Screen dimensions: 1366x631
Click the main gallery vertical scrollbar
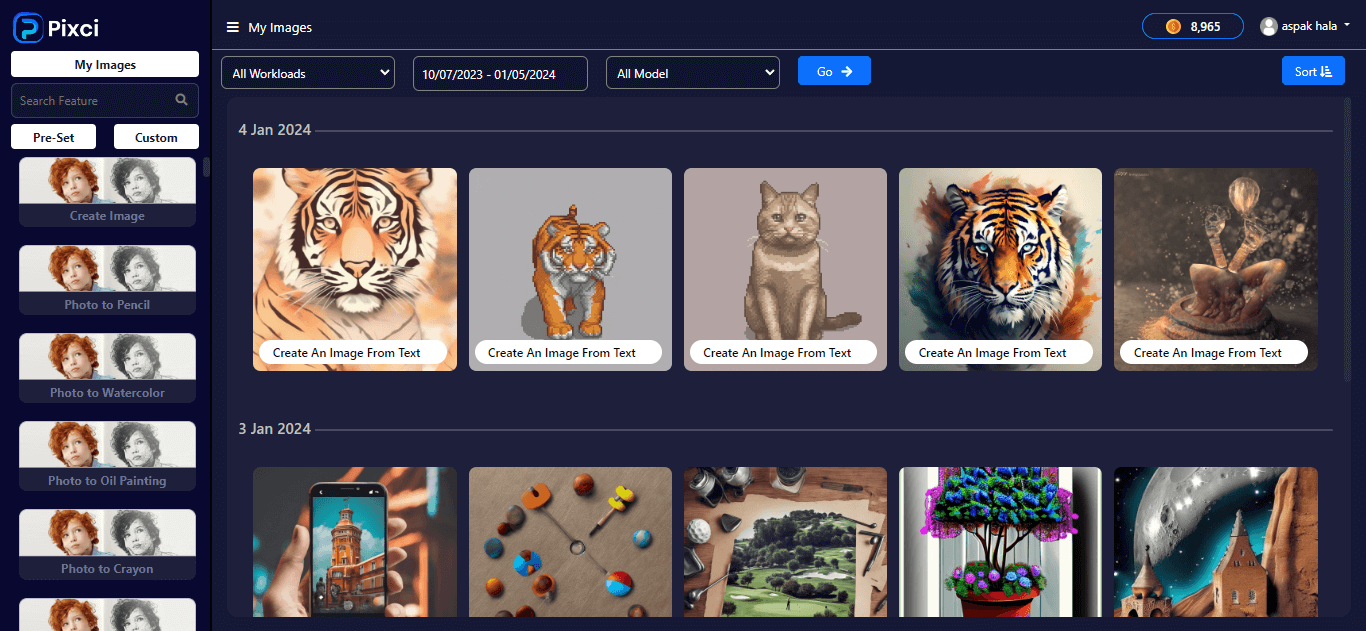tap(1348, 240)
